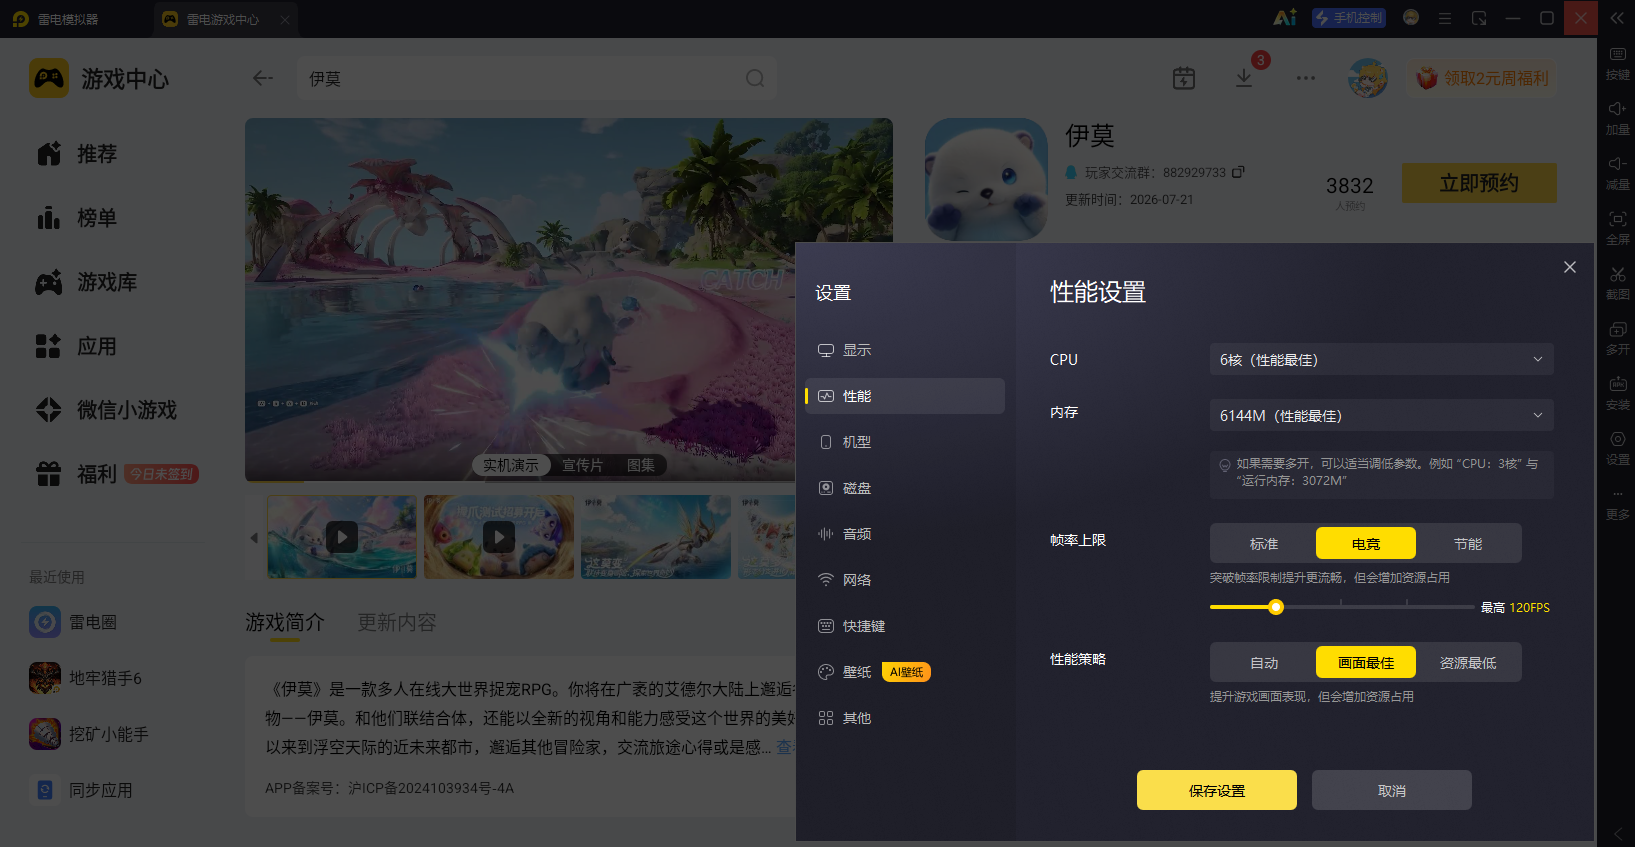
Task: Open 雷电圈 from recently used
Action: pyautogui.click(x=73, y=622)
